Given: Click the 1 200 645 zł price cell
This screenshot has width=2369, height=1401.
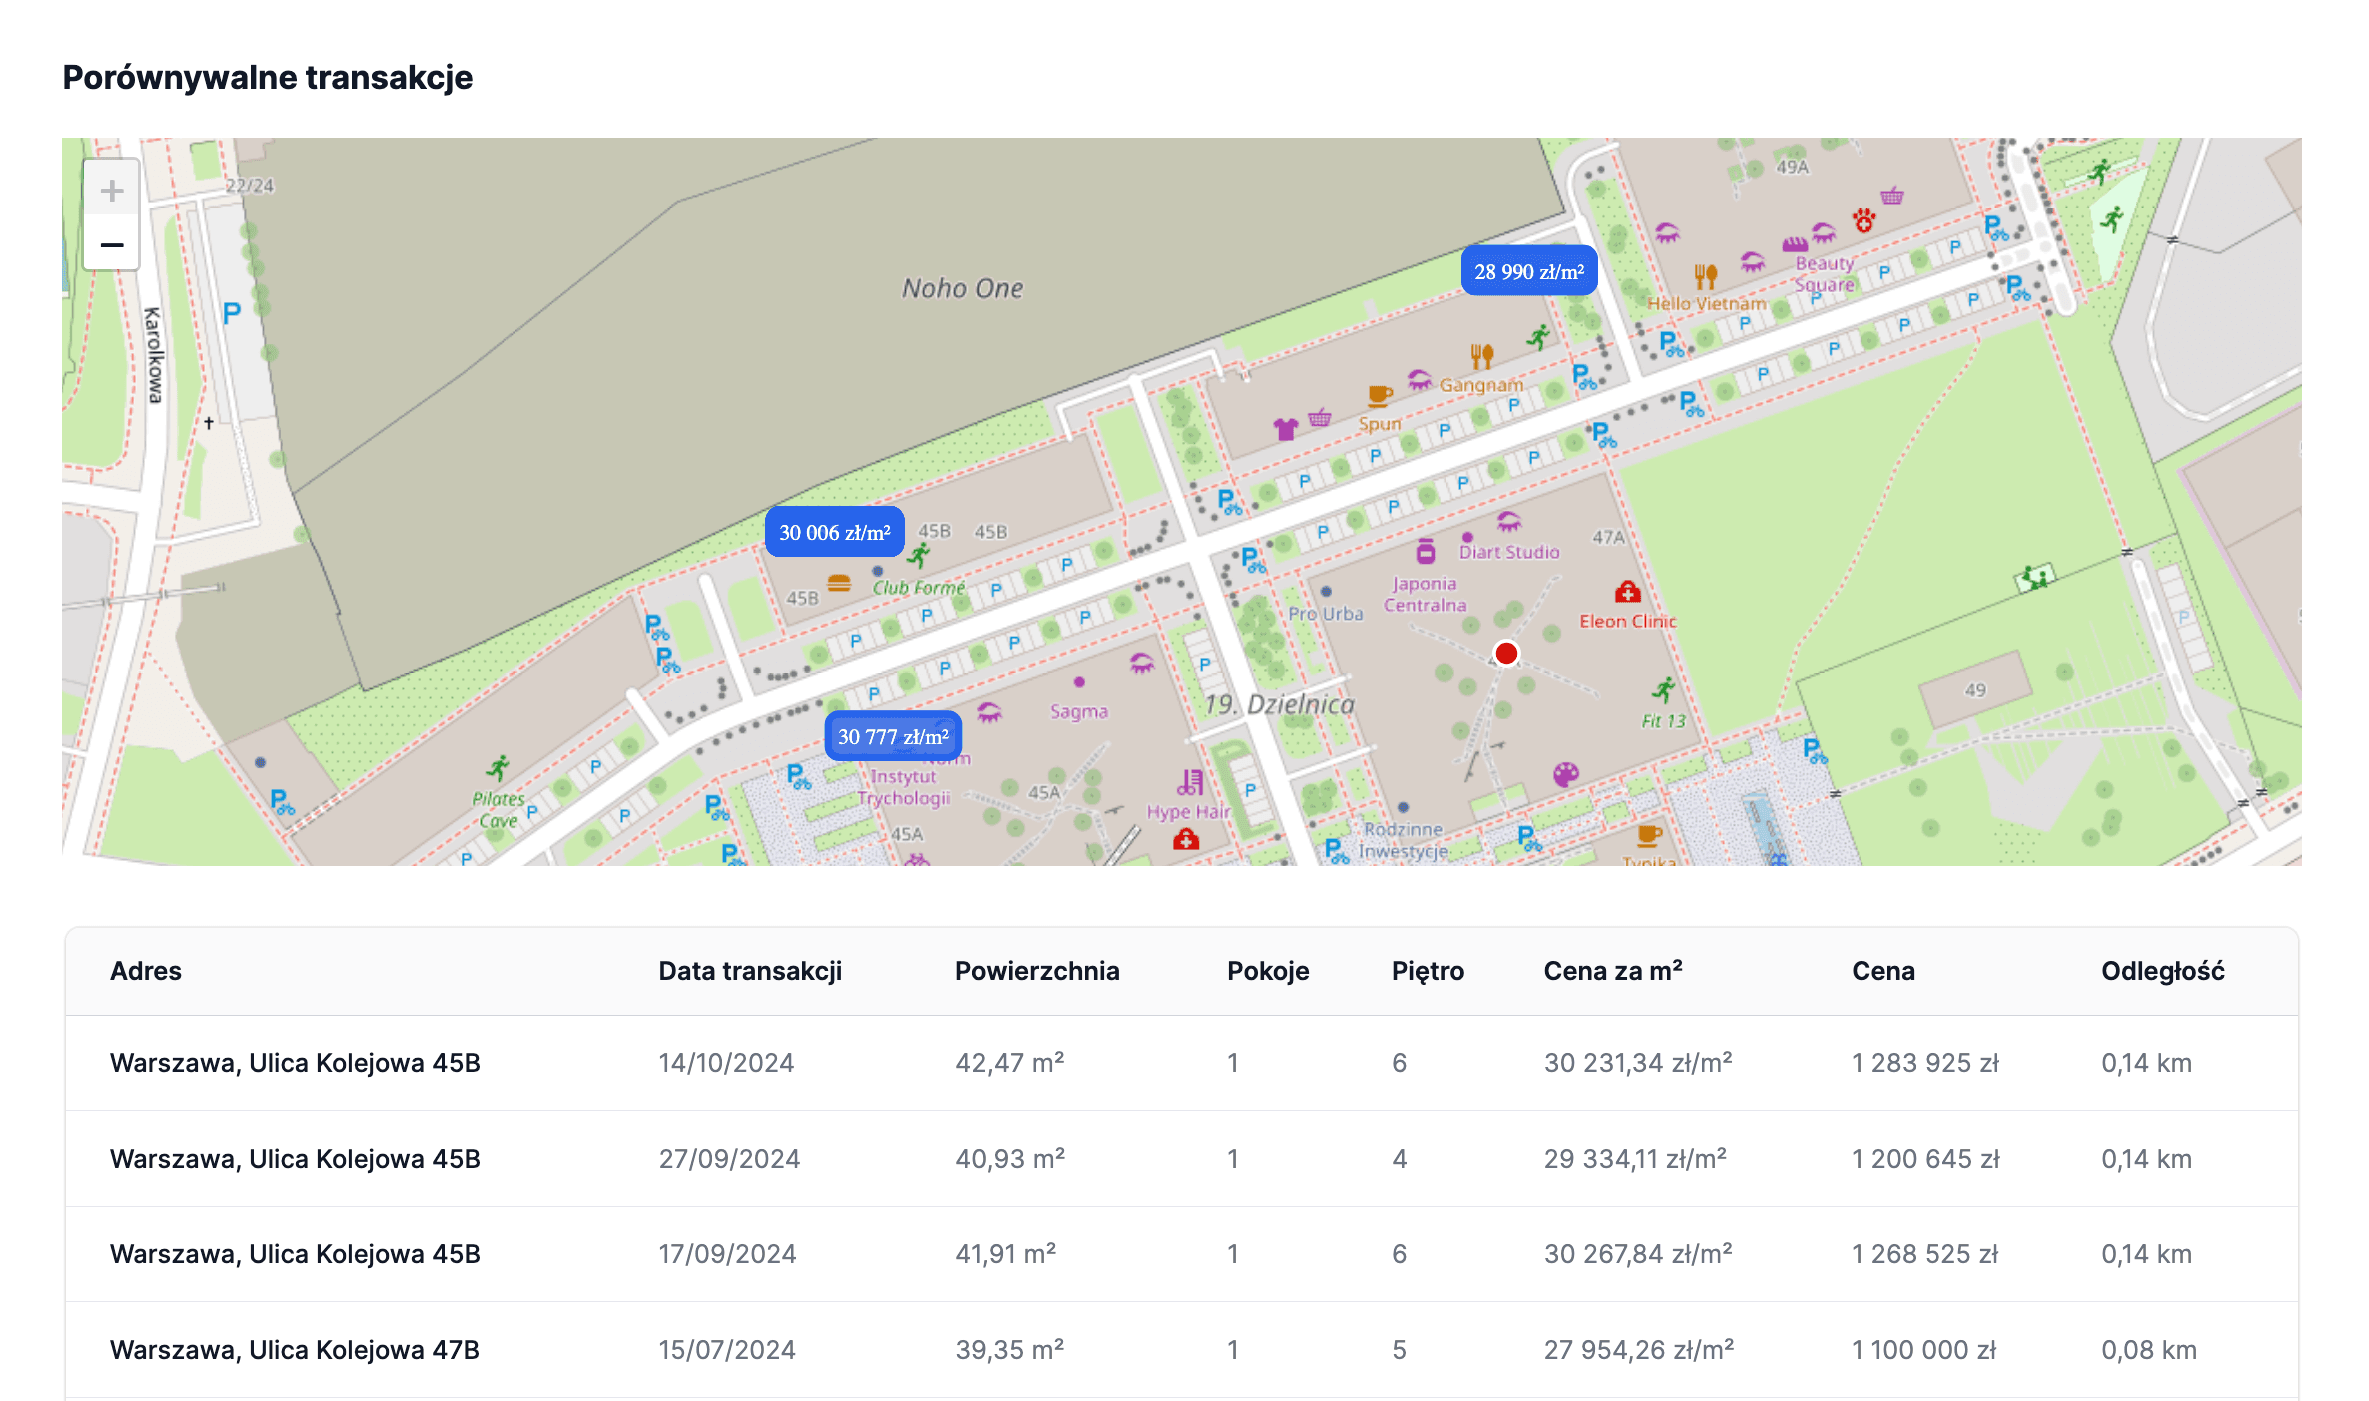Looking at the screenshot, I should (1925, 1159).
